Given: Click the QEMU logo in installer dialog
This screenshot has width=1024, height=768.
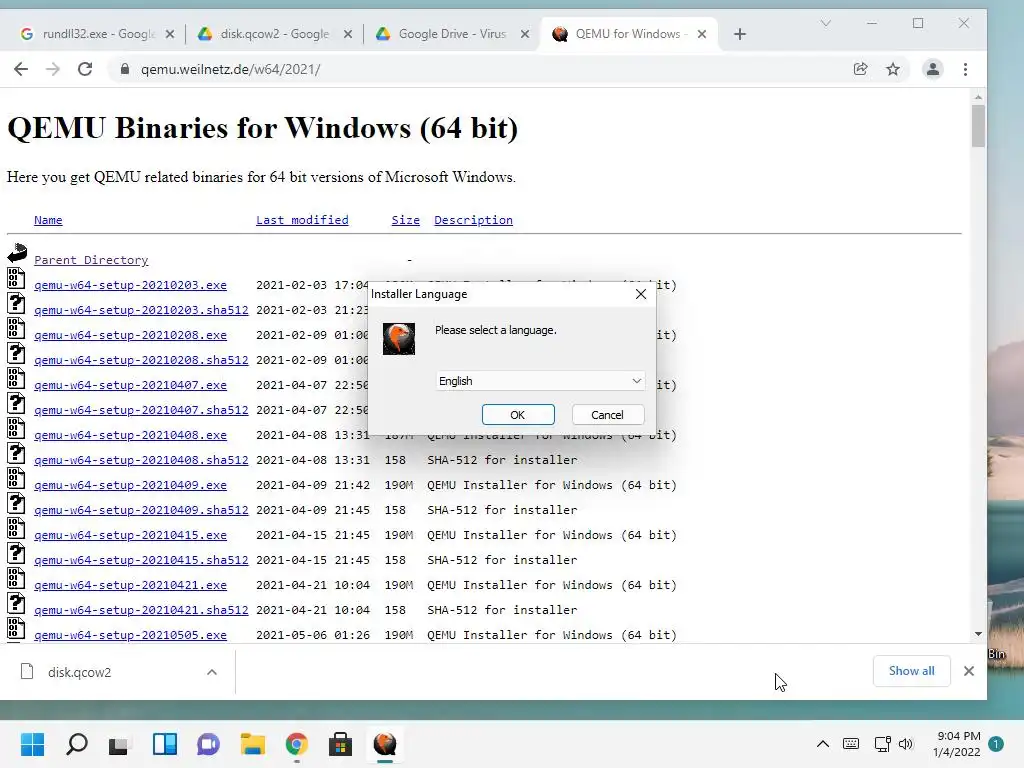Looking at the screenshot, I should click(399, 338).
